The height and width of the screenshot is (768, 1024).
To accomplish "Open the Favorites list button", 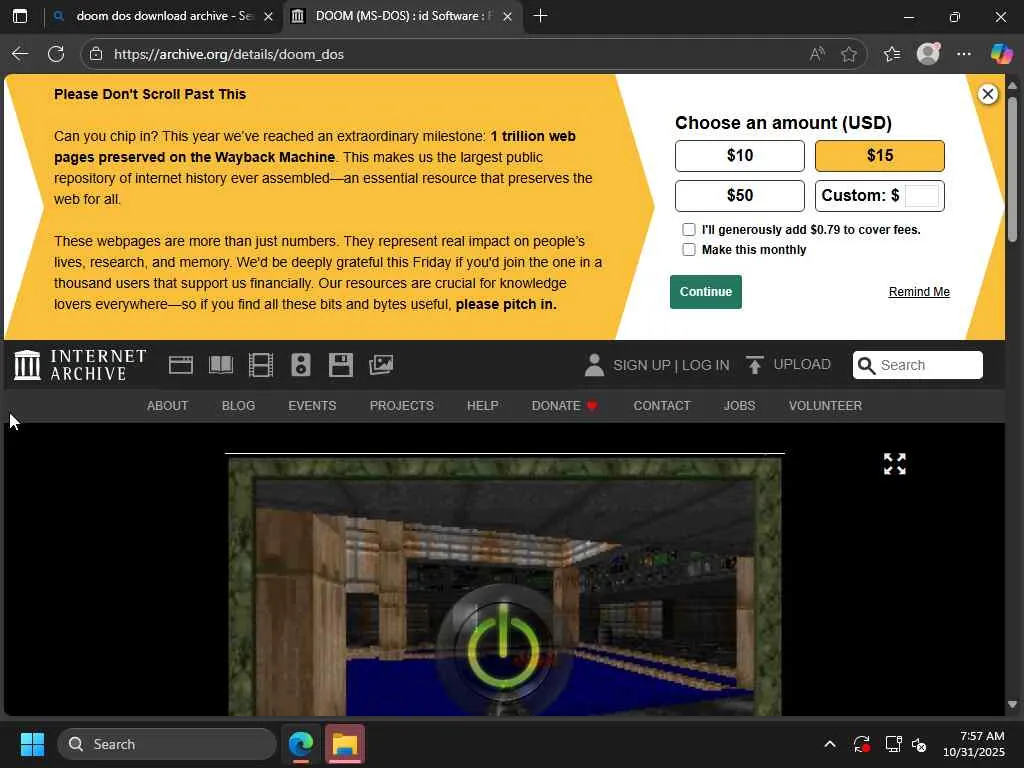I will coord(892,54).
